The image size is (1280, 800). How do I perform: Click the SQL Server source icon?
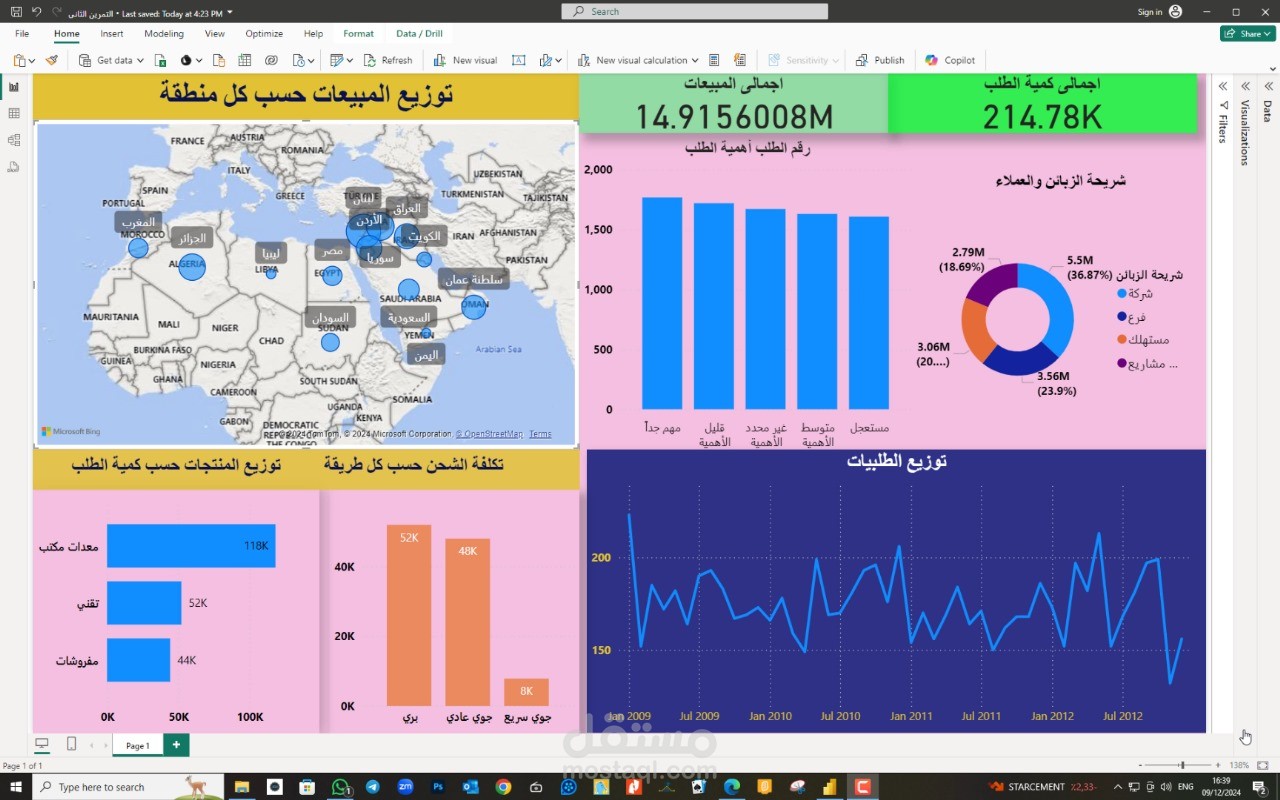(219, 60)
